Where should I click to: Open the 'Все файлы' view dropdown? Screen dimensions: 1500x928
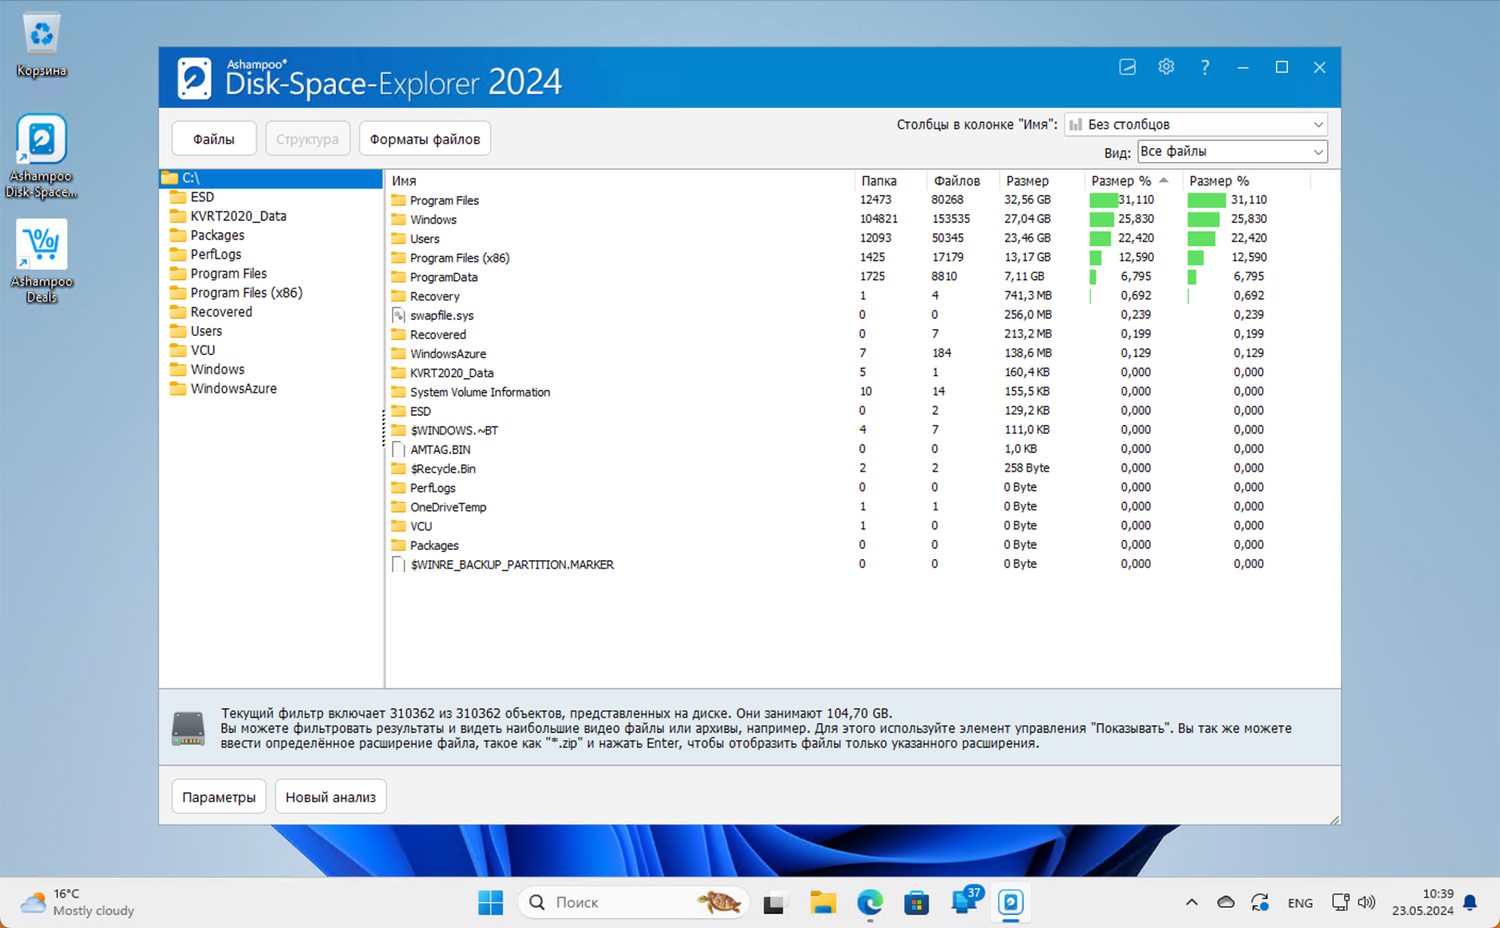pos(1232,151)
